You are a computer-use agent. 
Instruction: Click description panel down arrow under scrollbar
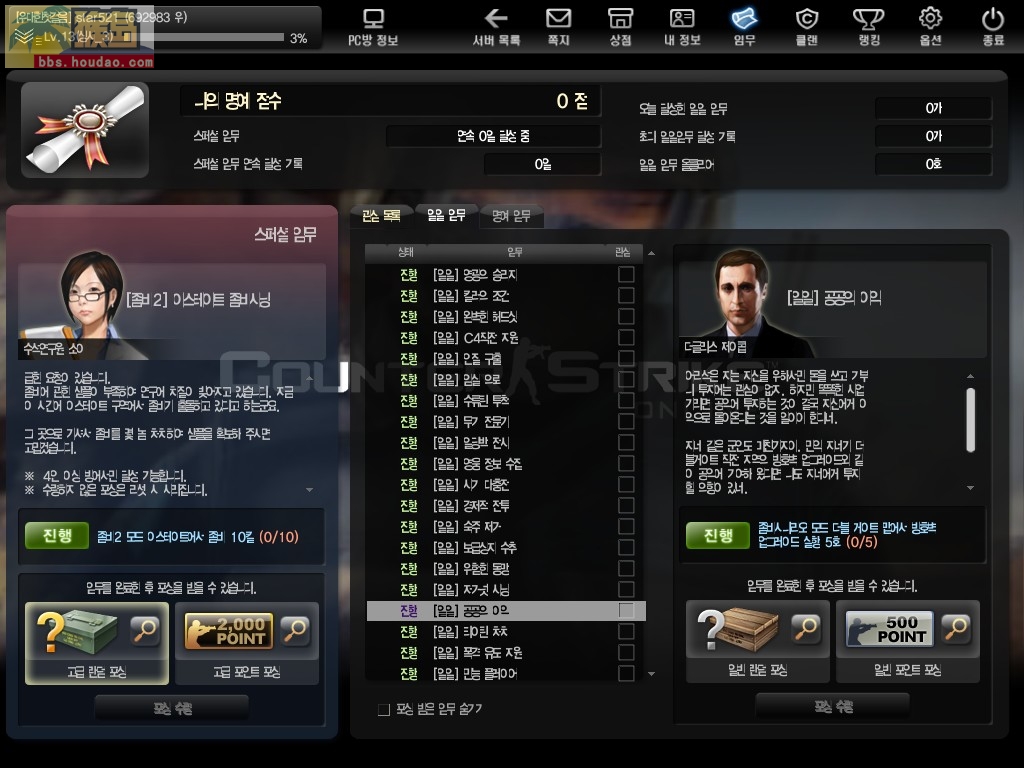coord(970,487)
